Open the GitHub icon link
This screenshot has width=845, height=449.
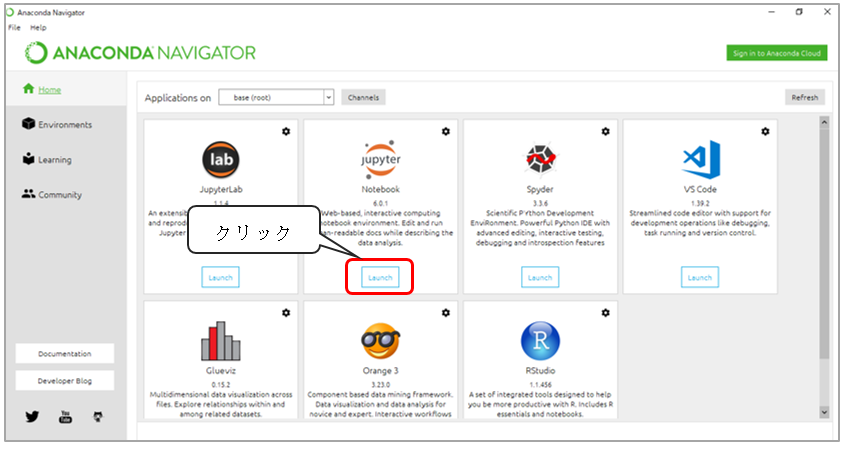point(97,416)
